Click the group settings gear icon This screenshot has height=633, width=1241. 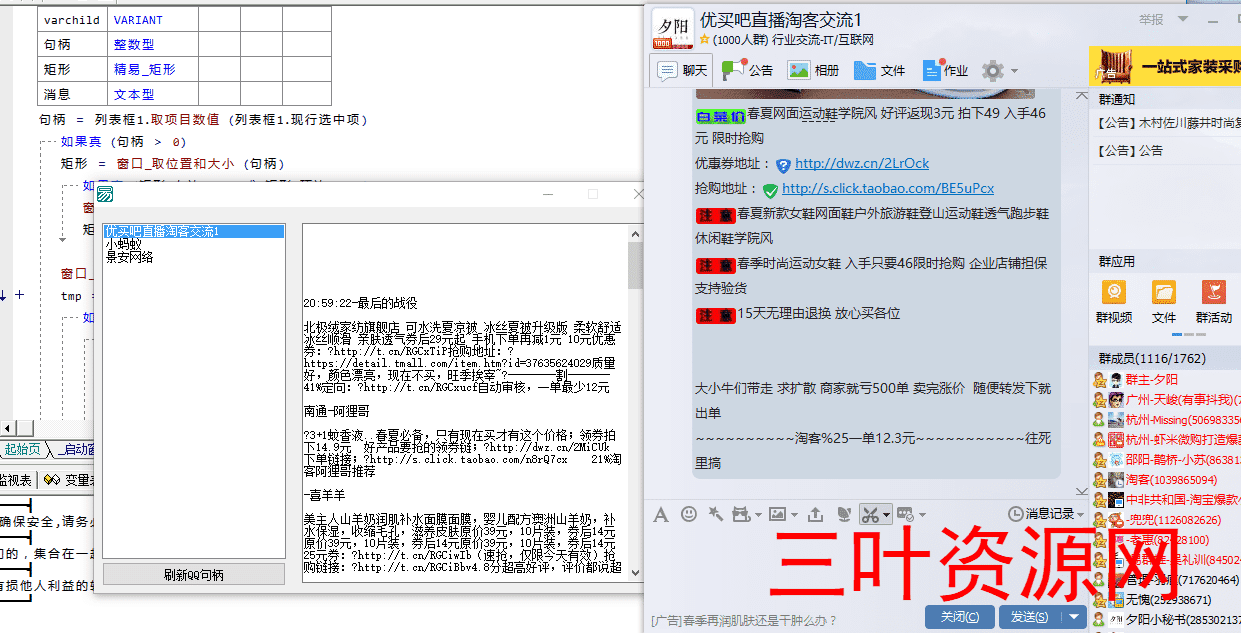992,70
